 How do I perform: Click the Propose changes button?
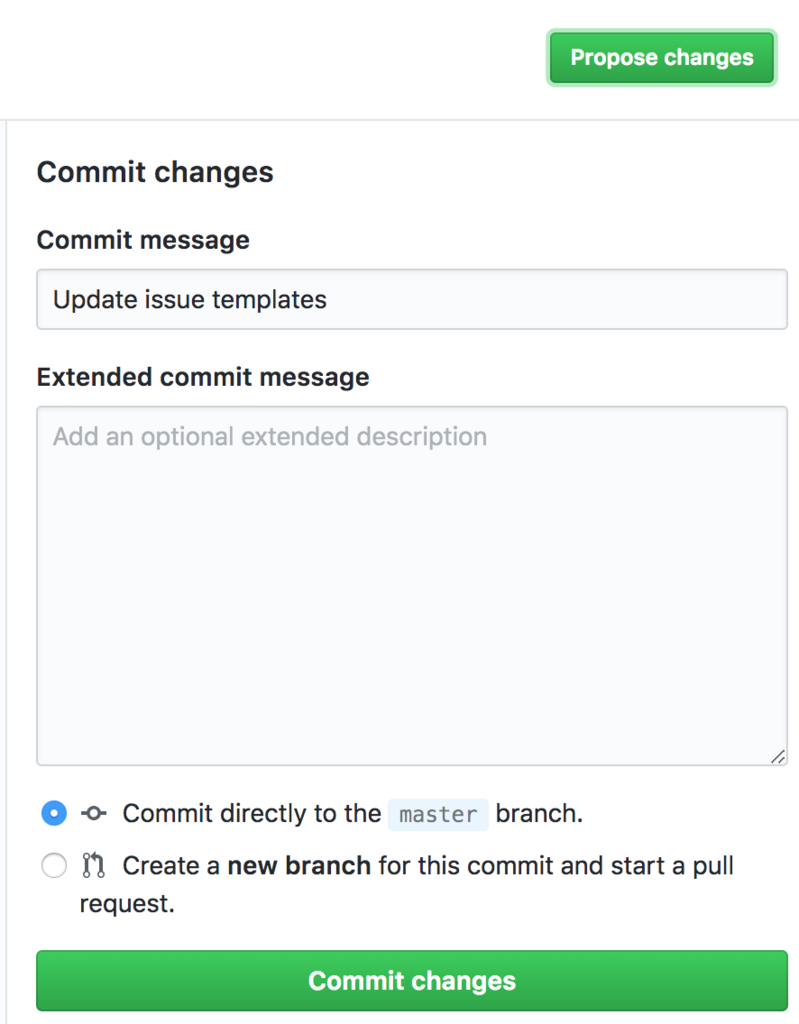click(661, 58)
